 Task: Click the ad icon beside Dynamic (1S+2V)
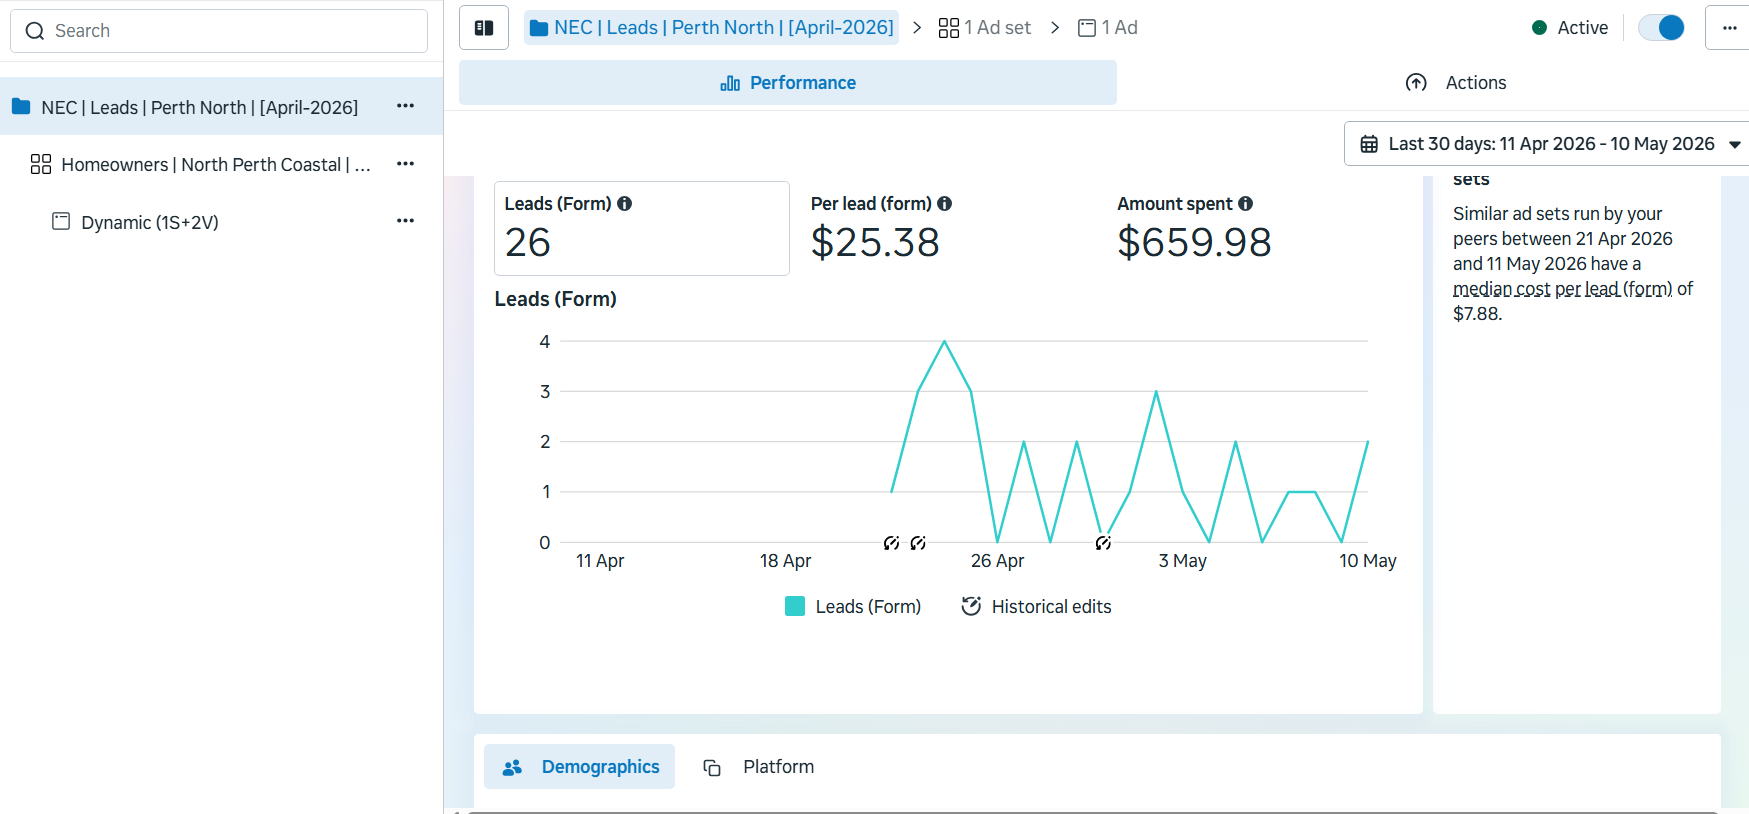point(61,221)
